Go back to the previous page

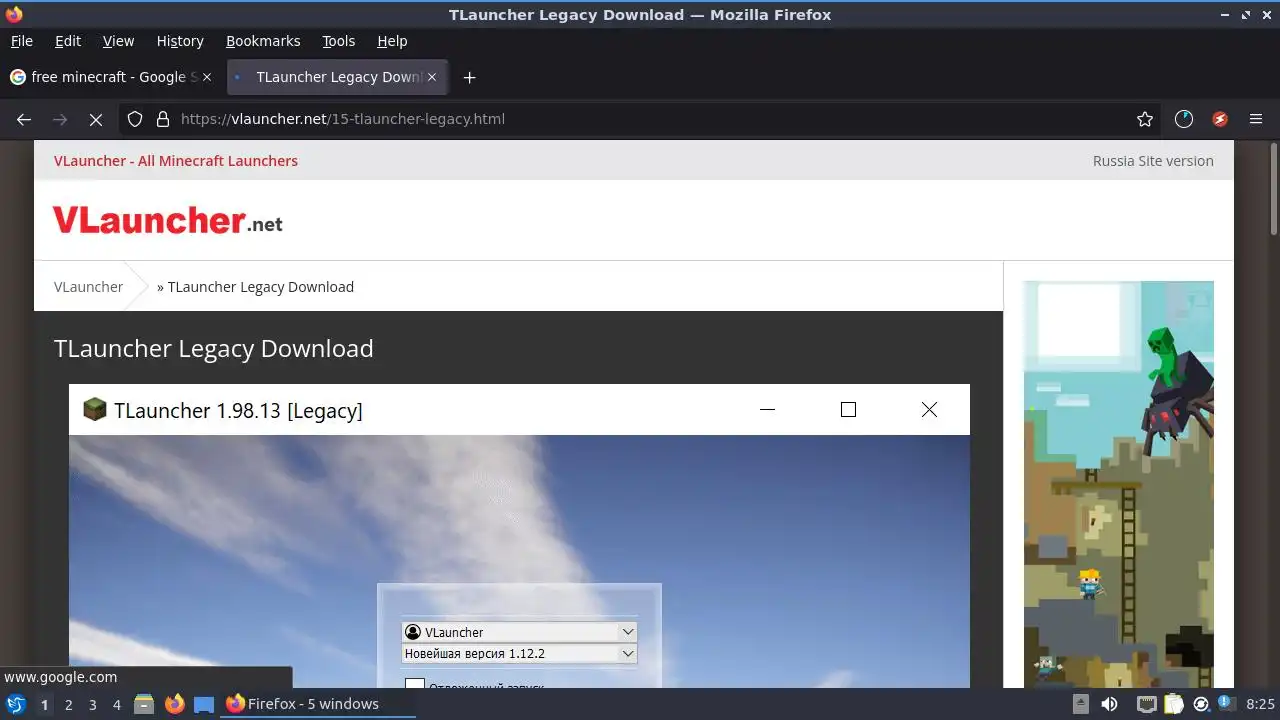[24, 119]
